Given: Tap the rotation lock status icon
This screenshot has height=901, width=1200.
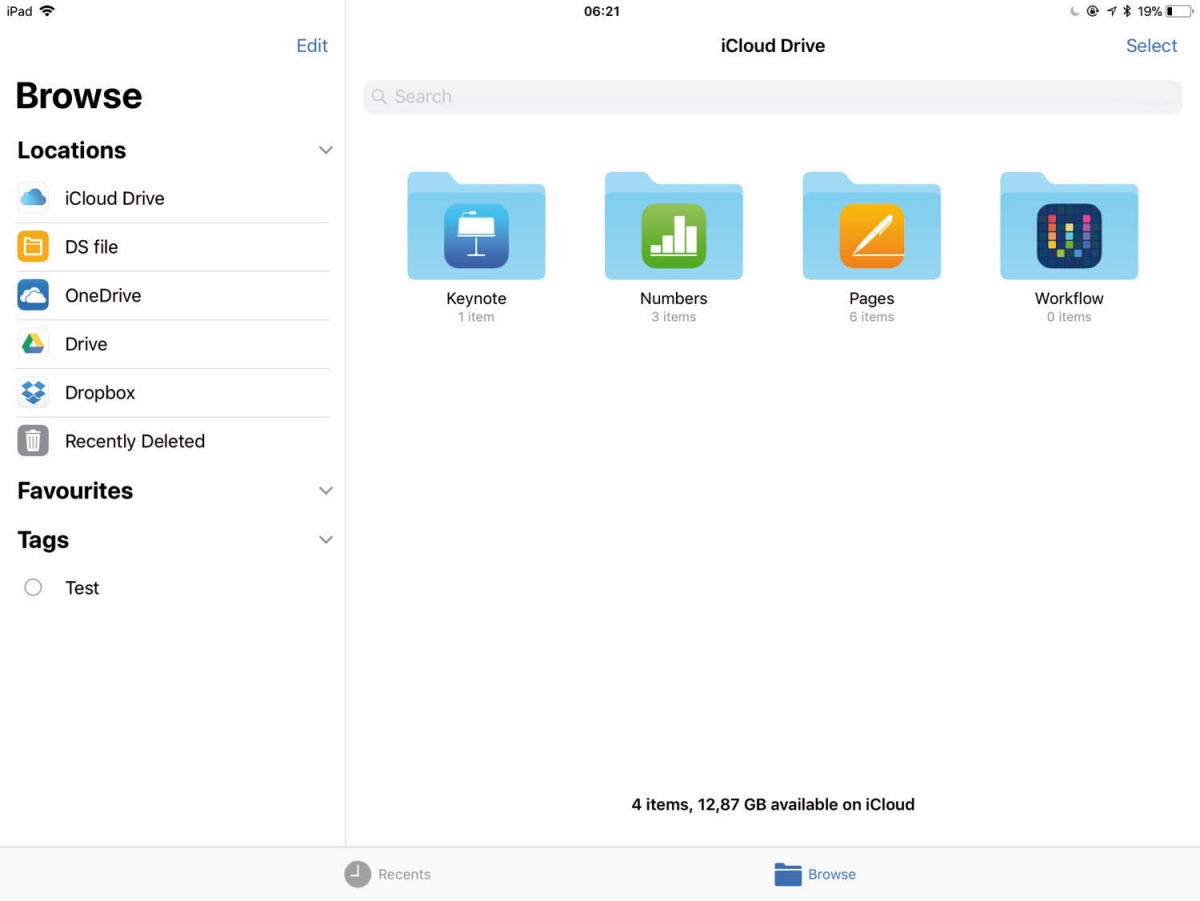Looking at the screenshot, I should (1093, 11).
